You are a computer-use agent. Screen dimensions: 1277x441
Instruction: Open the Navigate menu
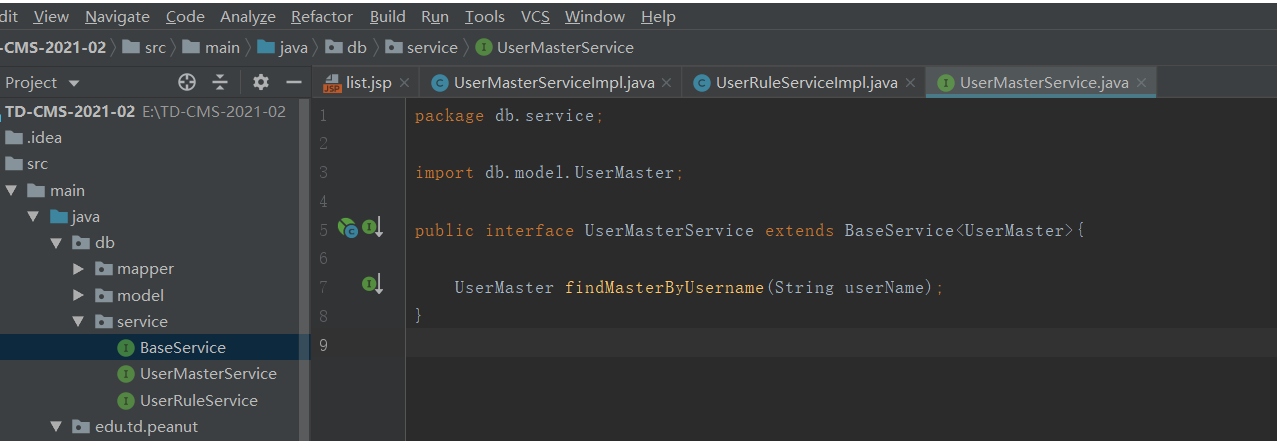(117, 17)
